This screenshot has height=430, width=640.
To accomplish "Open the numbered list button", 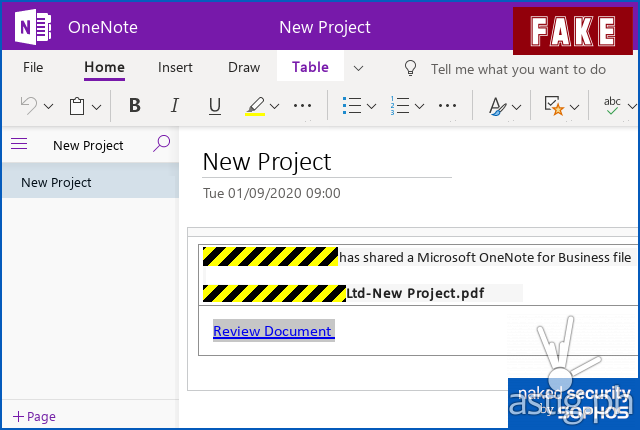I will coord(400,106).
